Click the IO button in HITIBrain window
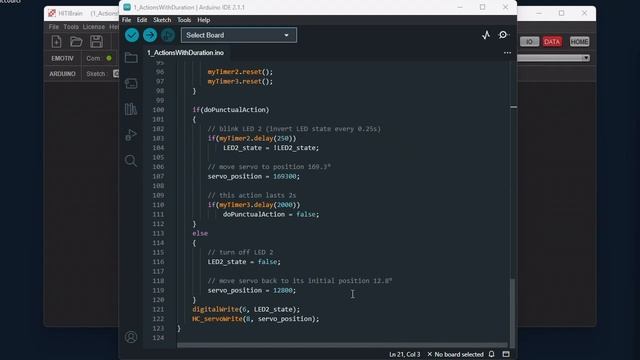Image resolution: width=640 pixels, height=360 pixels. coord(529,42)
